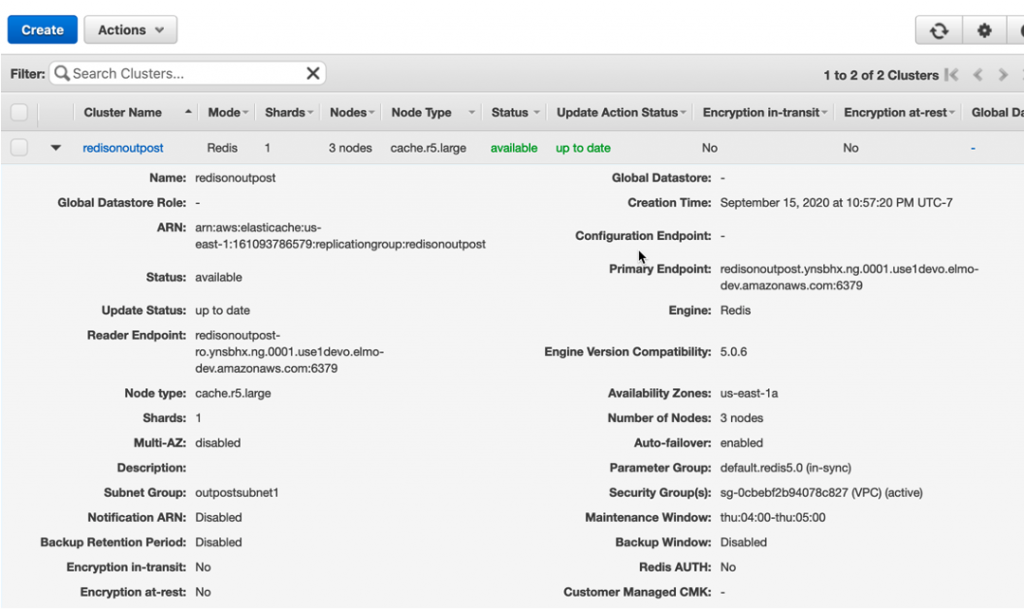Click the refresh clusters icon
The height and width of the screenshot is (609, 1024).
pos(938,31)
